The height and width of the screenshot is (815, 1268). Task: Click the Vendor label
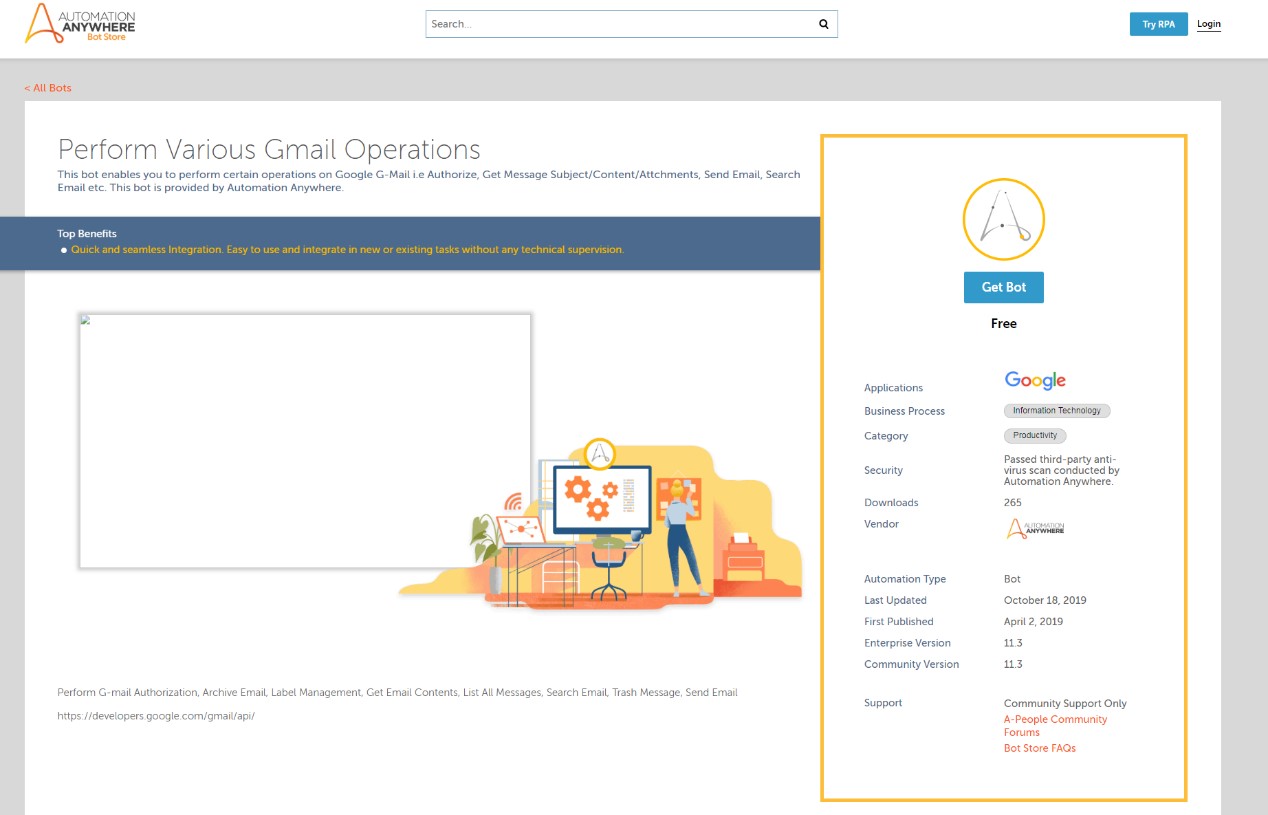tap(881, 524)
